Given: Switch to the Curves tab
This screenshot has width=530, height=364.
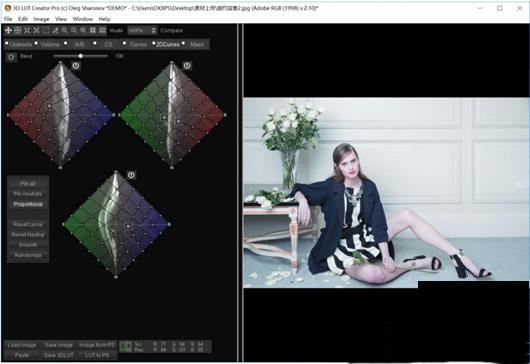Looking at the screenshot, I should pos(138,44).
